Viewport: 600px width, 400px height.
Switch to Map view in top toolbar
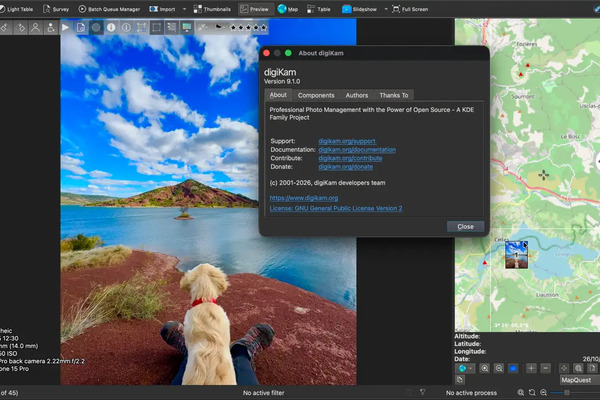point(288,9)
